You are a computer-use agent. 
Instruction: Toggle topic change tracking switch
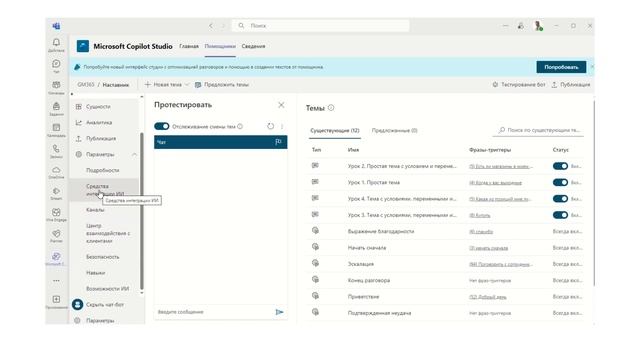pos(162,126)
